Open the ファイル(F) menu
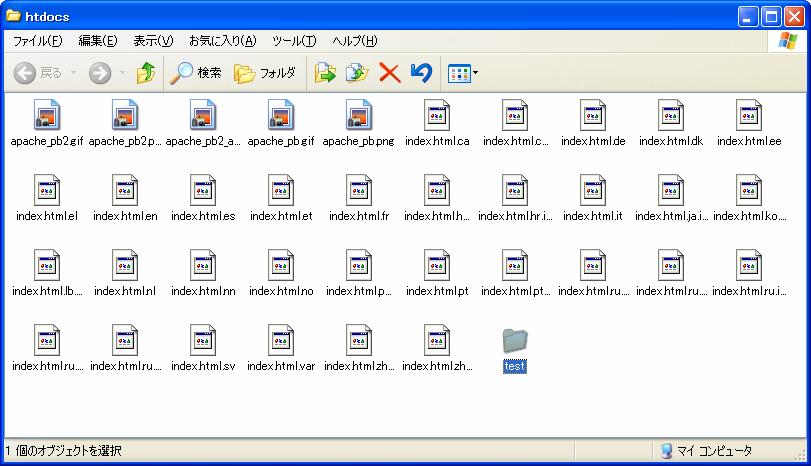811x466 pixels. point(37,41)
